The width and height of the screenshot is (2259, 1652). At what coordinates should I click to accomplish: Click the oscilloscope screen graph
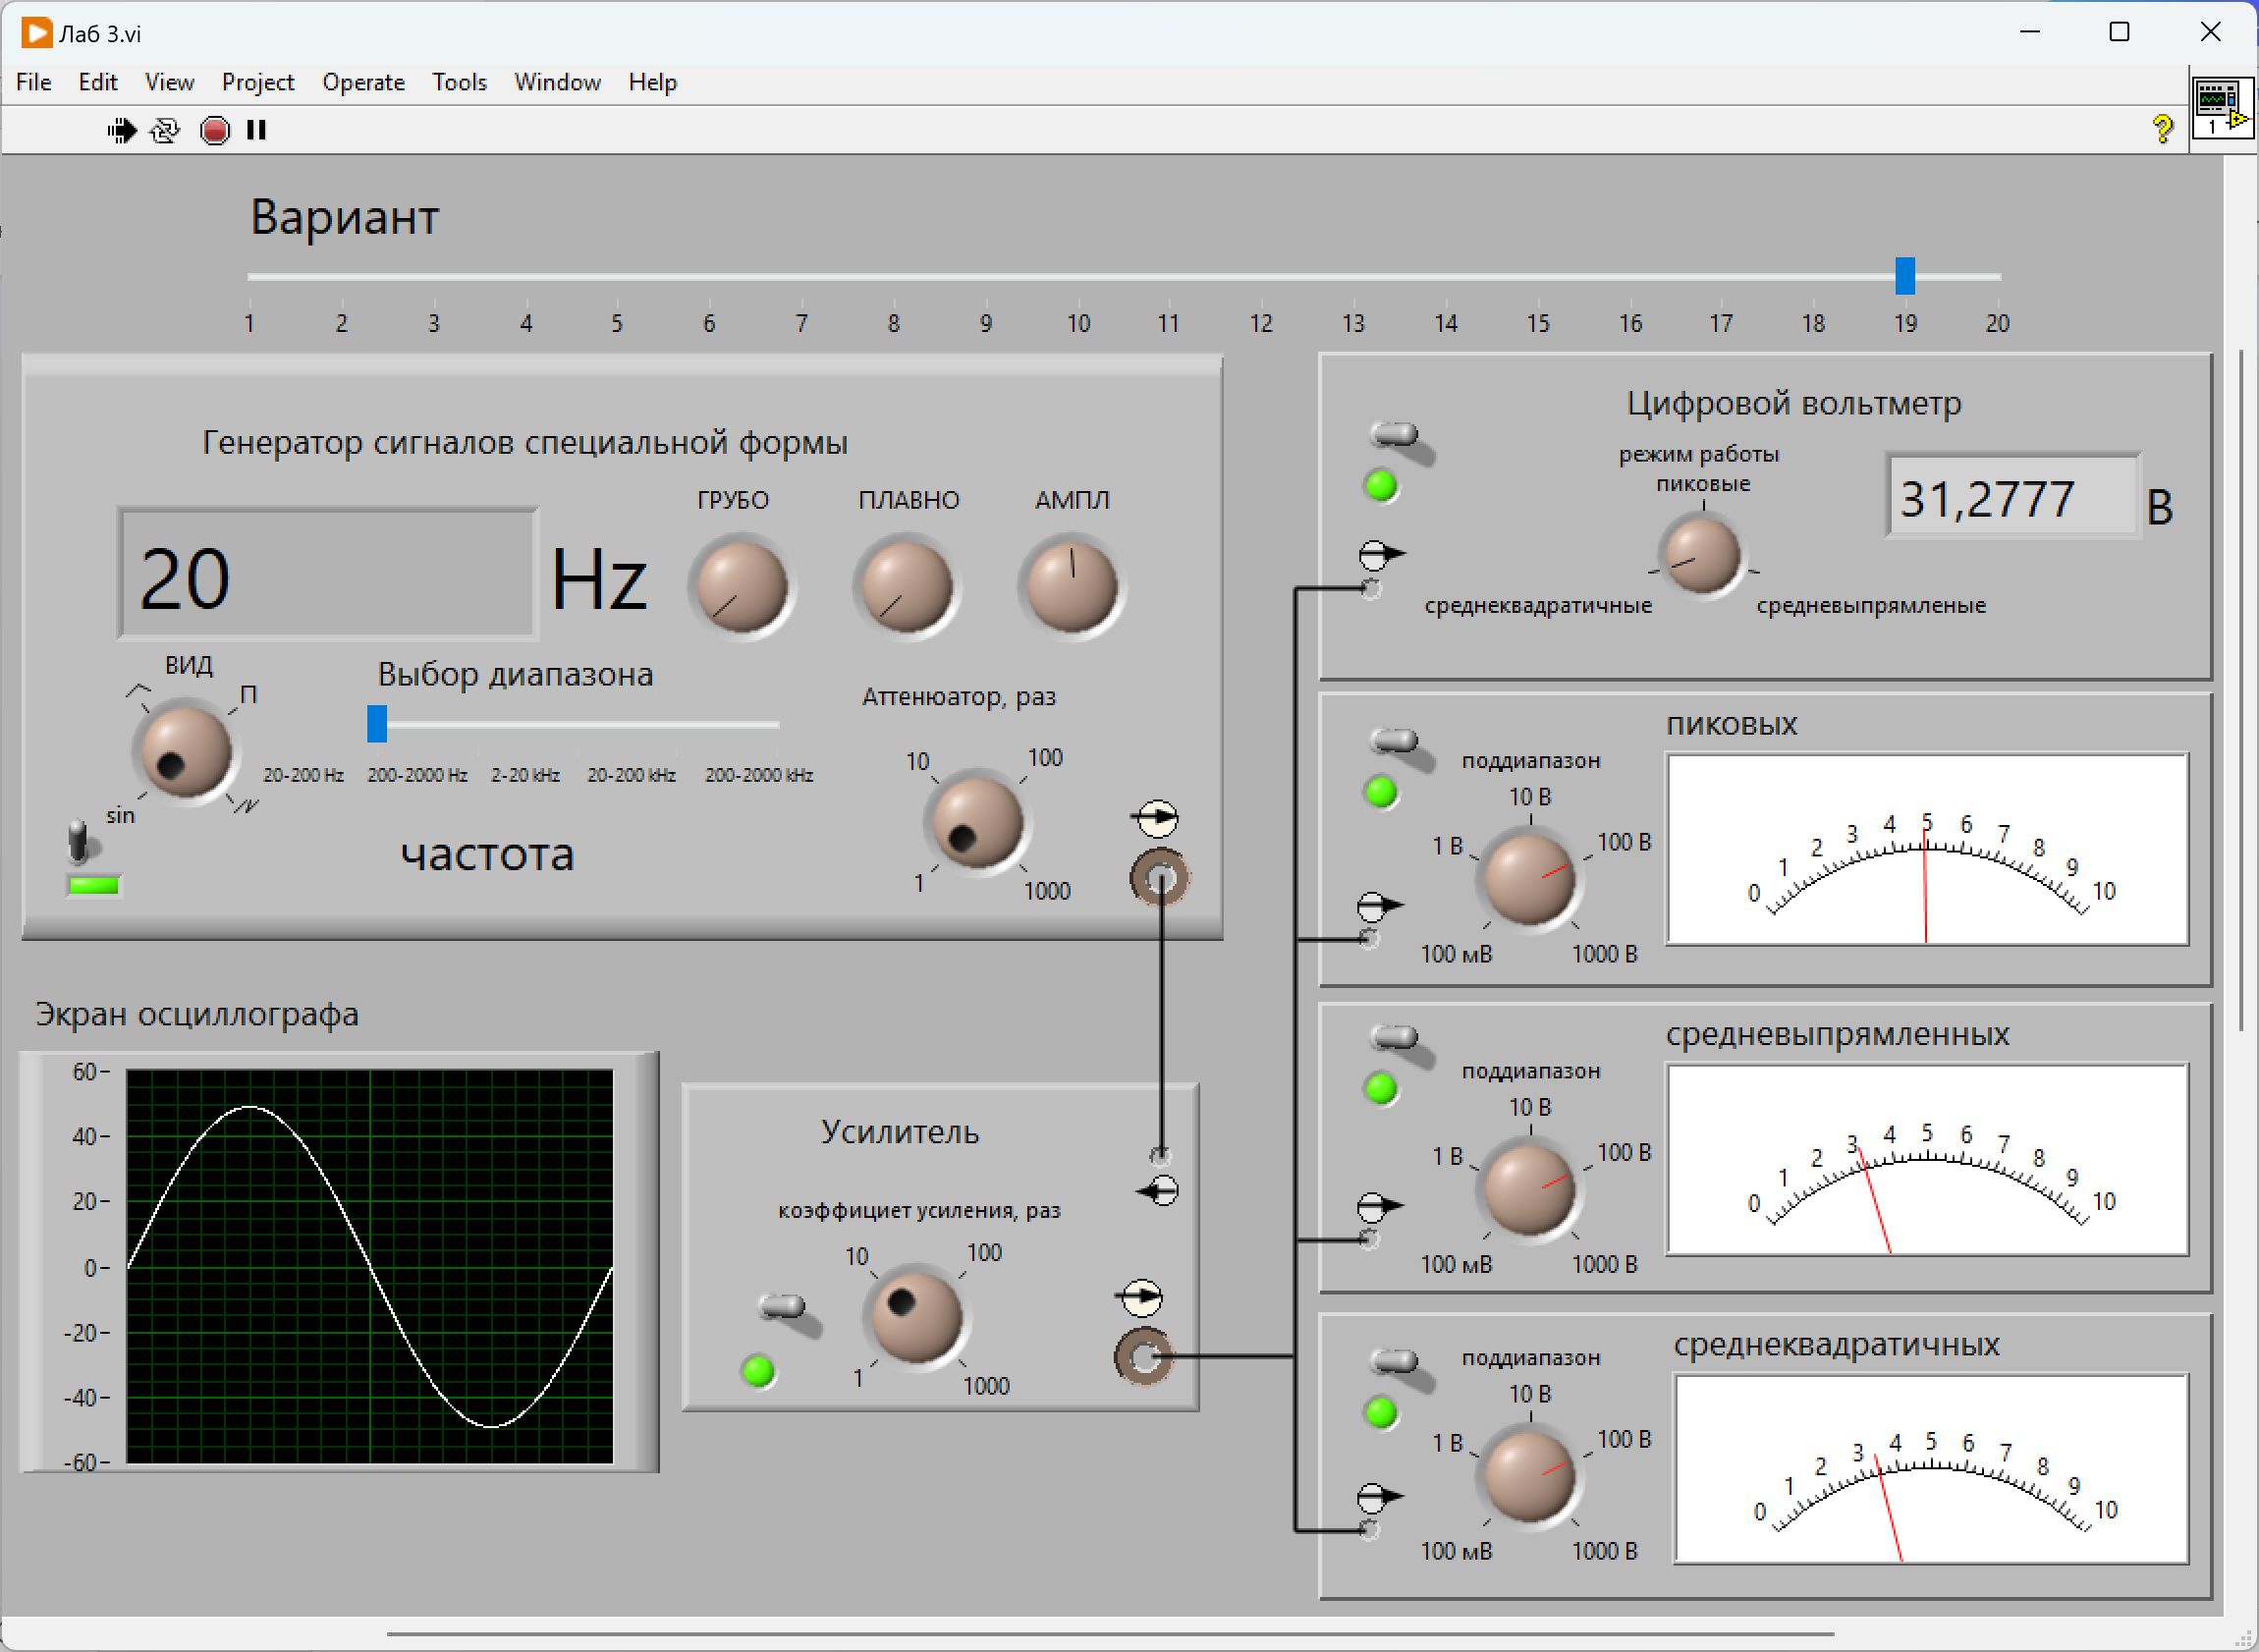point(370,1267)
